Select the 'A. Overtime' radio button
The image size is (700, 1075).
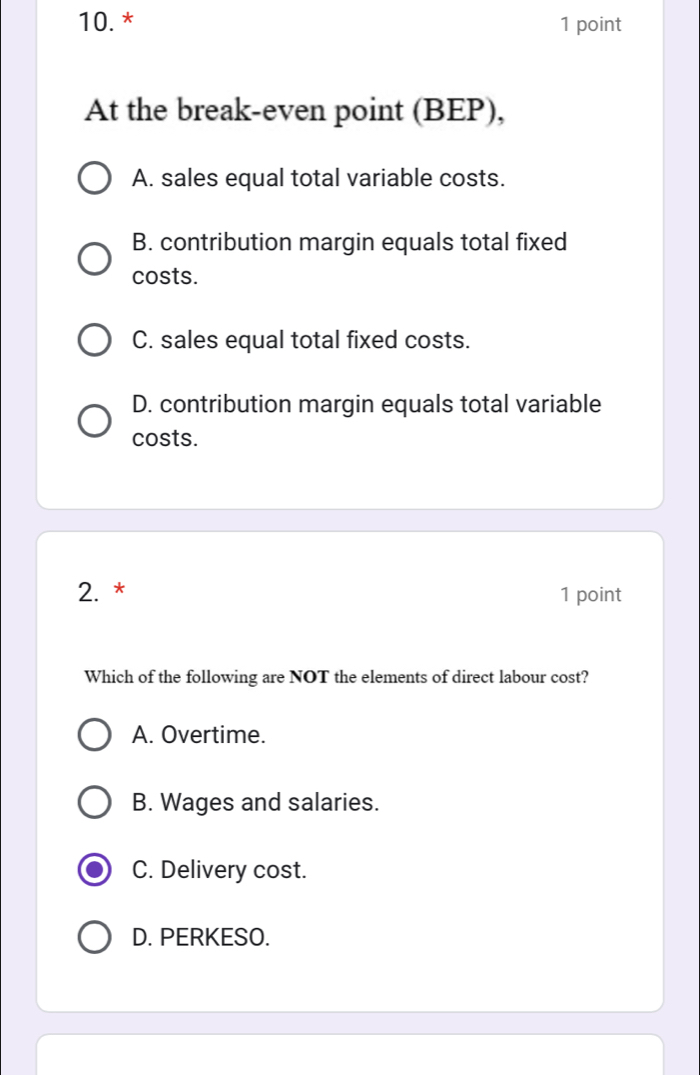coord(95,736)
